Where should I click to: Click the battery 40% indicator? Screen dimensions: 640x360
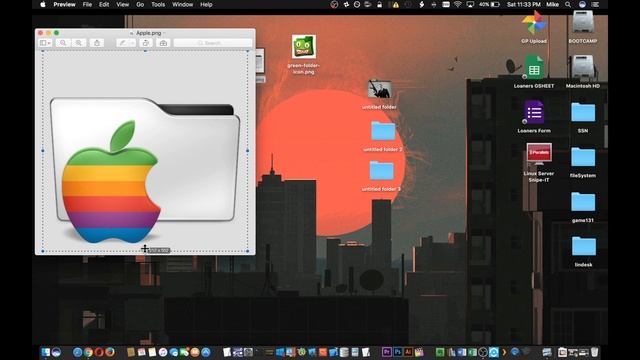(489, 4)
